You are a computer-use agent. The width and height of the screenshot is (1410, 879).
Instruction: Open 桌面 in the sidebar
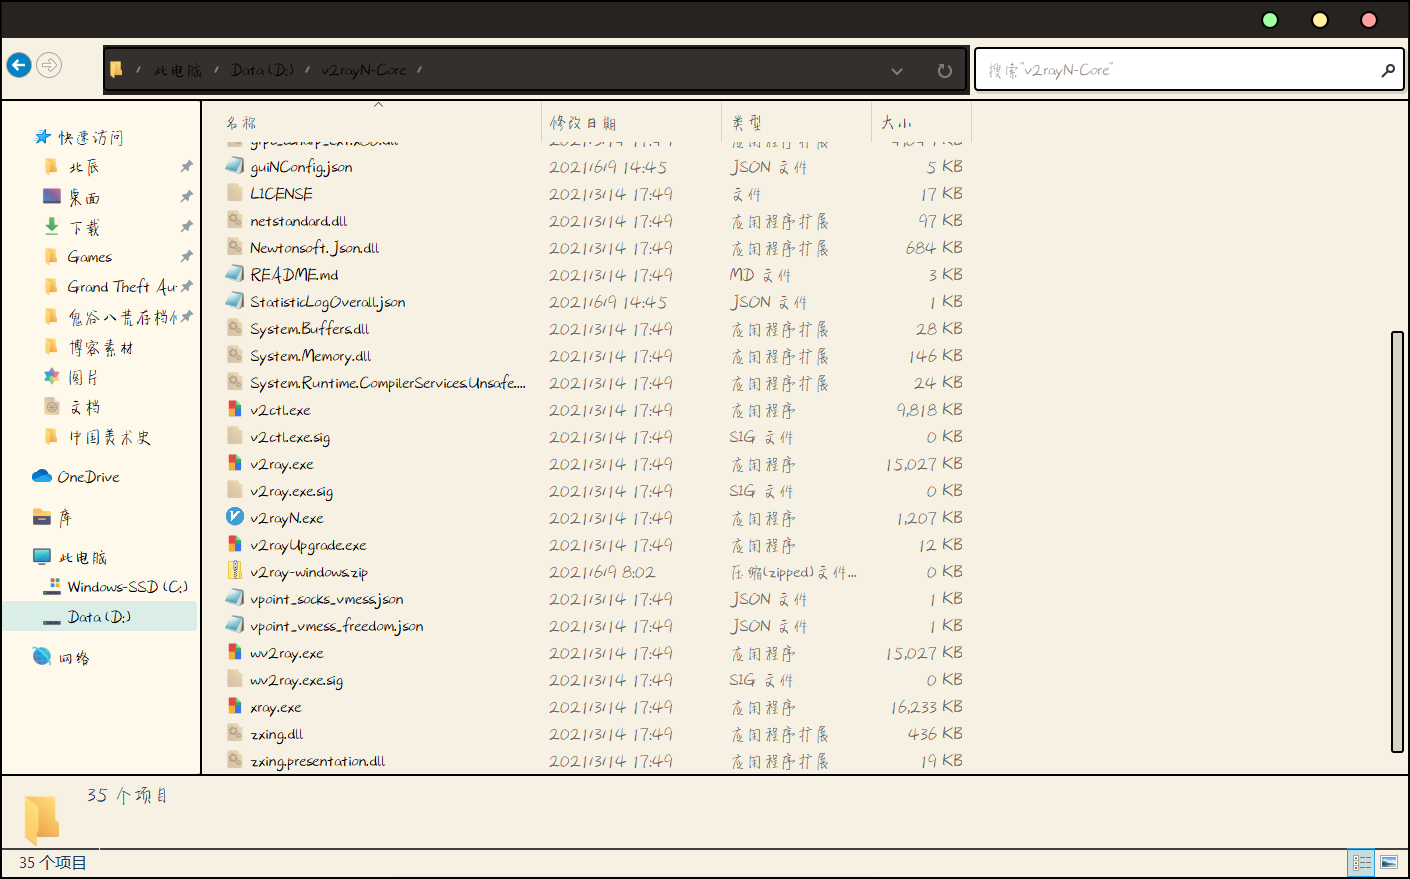coord(84,197)
